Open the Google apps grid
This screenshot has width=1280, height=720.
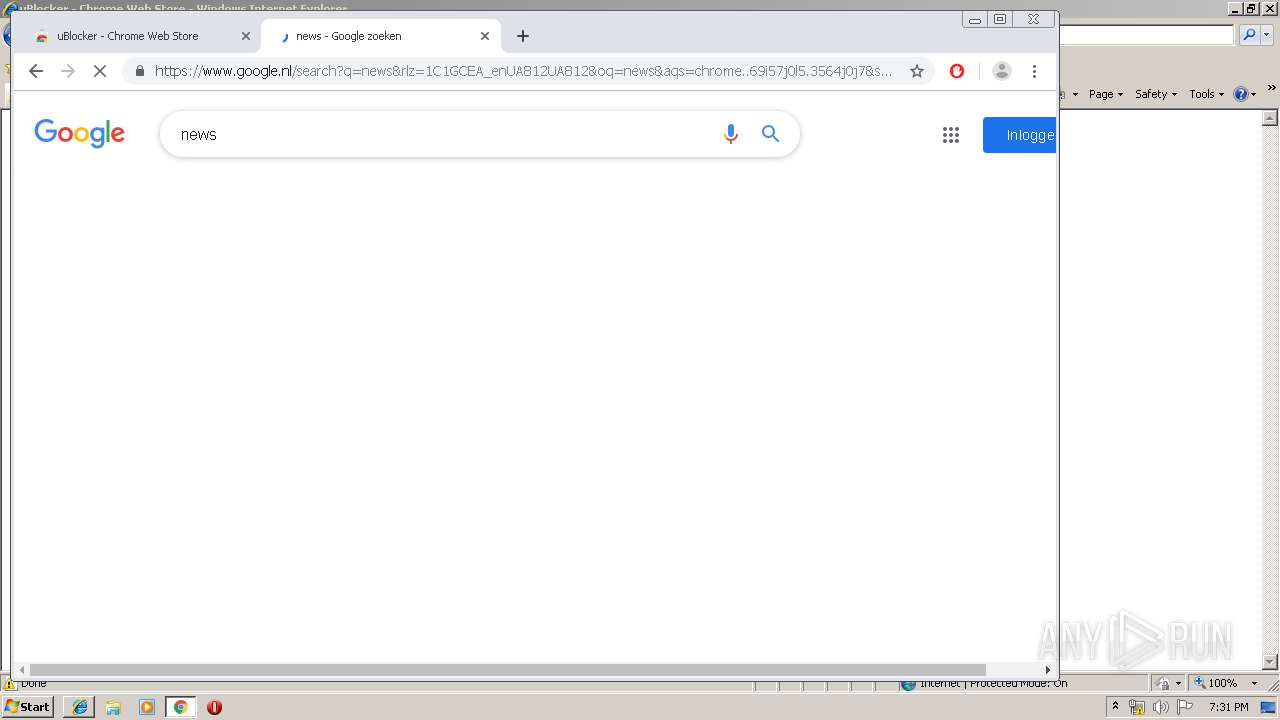click(x=951, y=135)
